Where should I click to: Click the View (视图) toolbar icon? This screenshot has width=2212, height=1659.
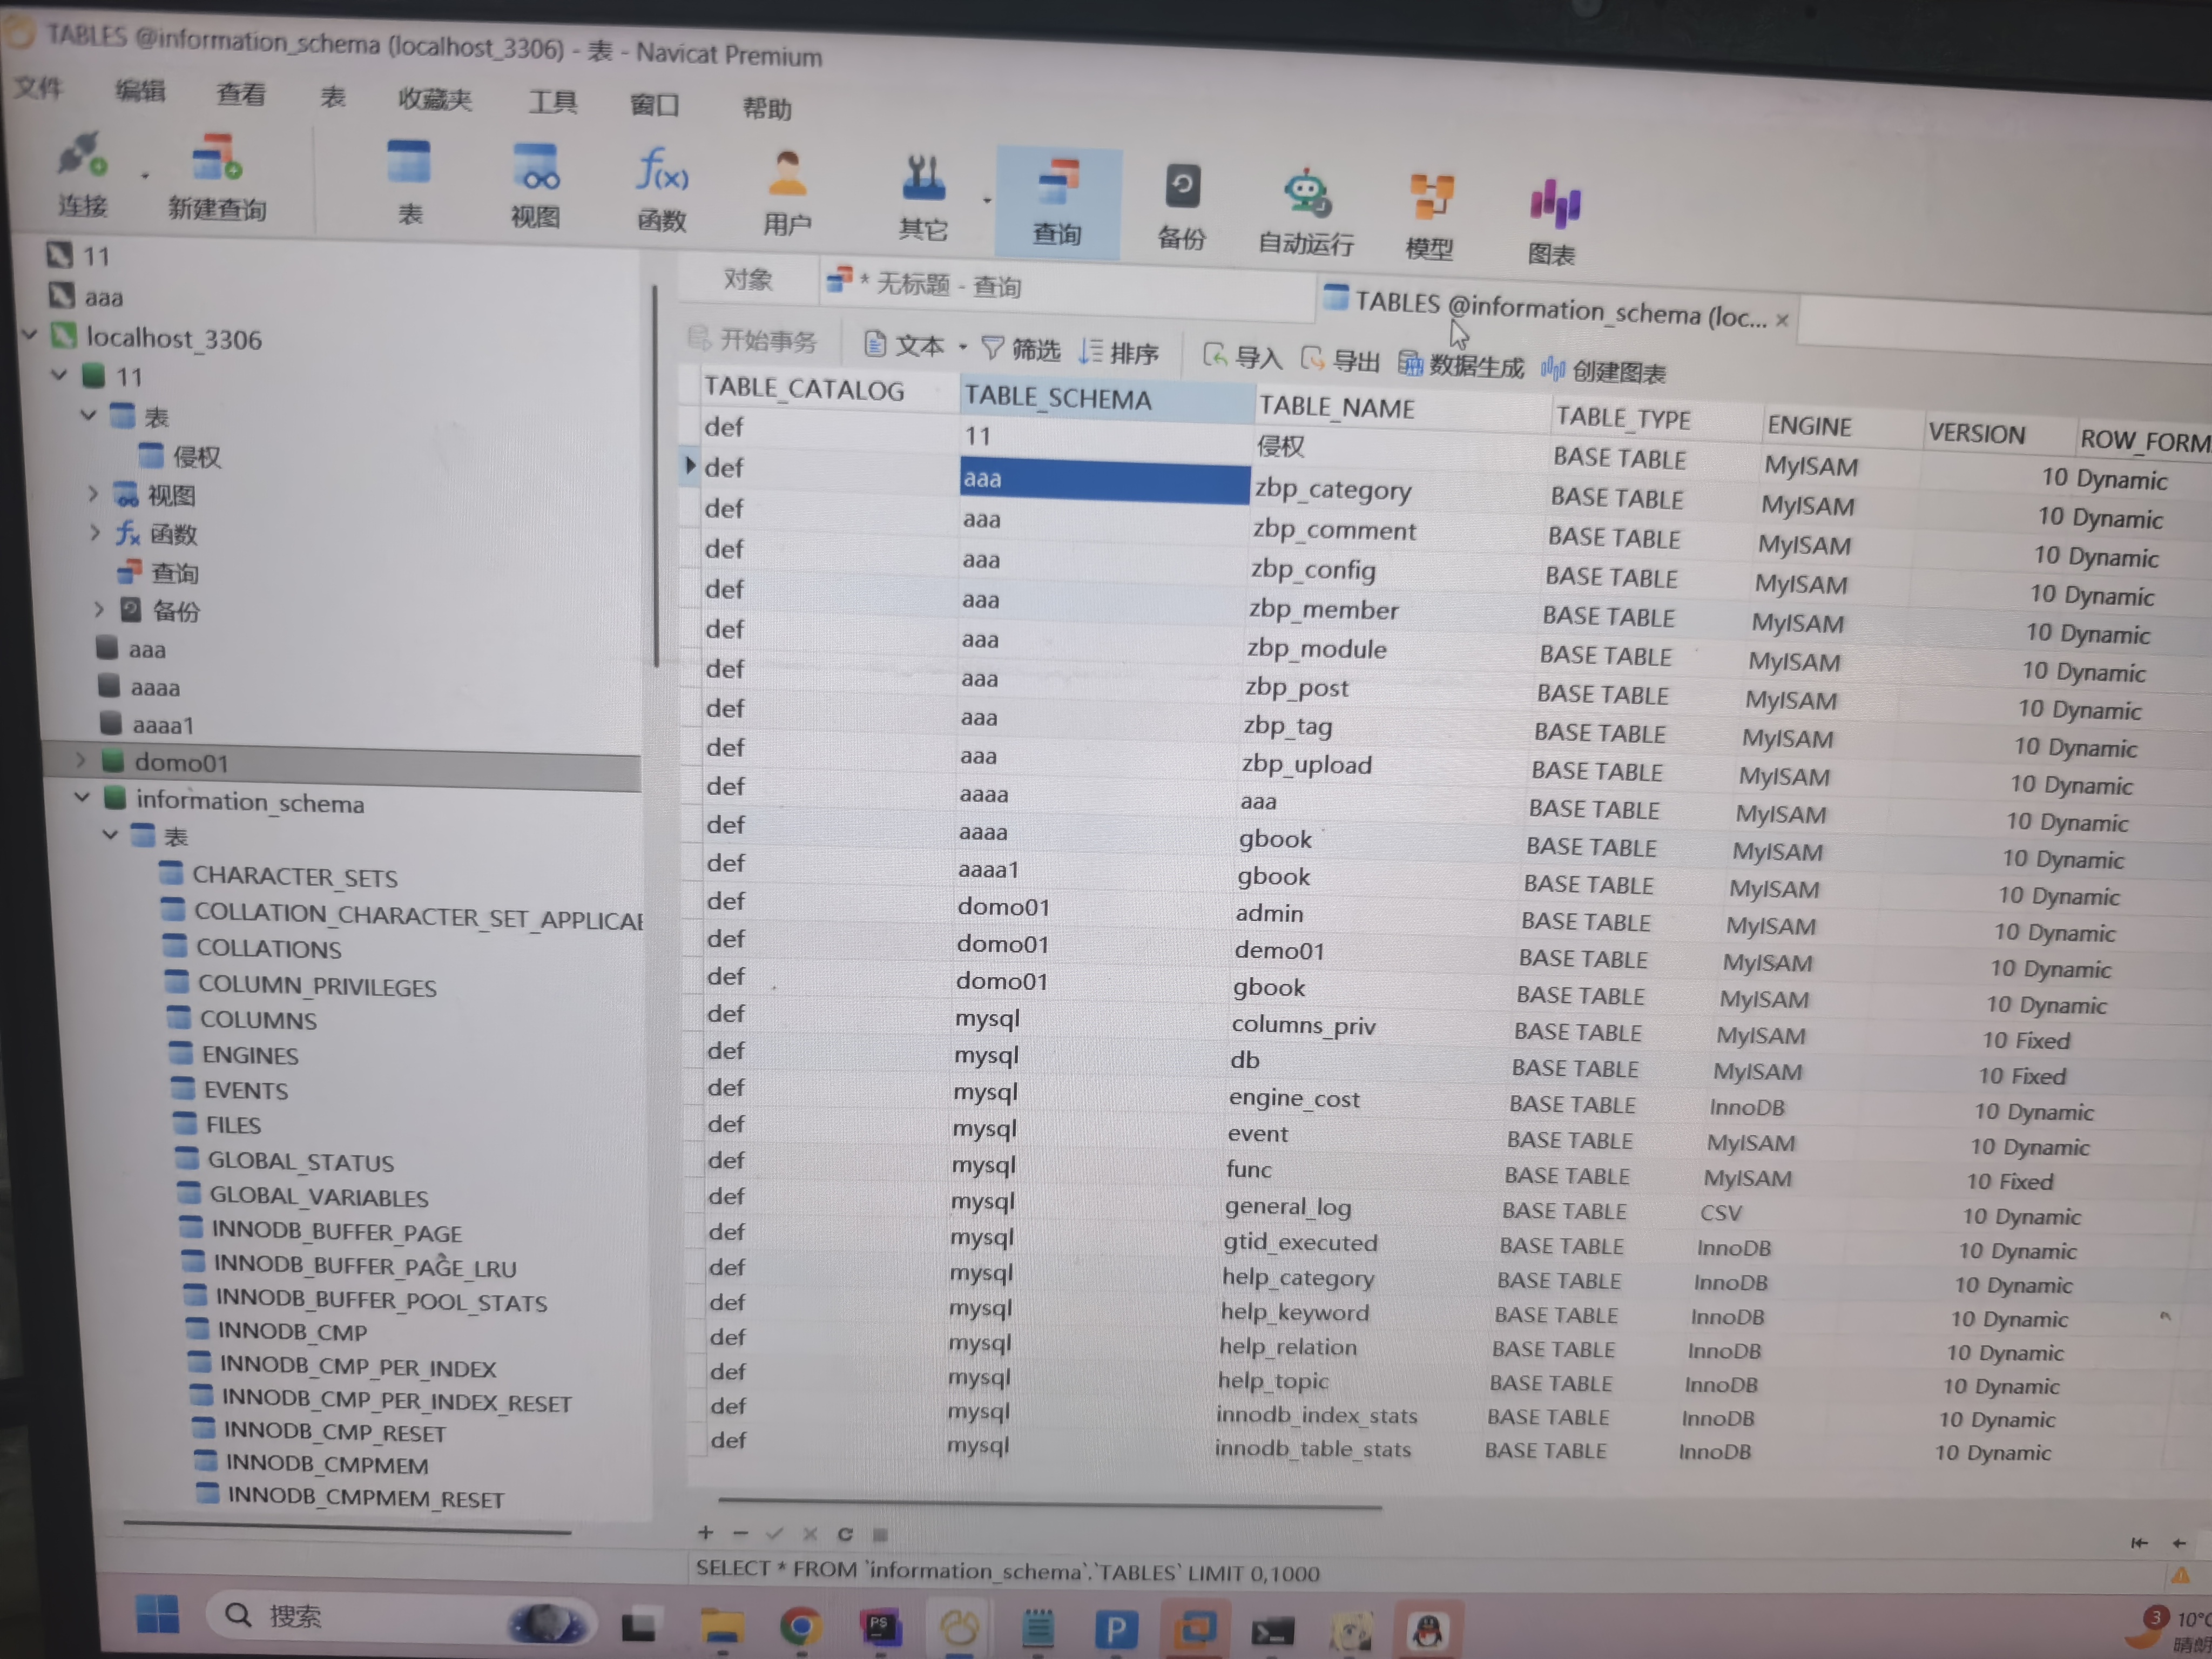(536, 168)
